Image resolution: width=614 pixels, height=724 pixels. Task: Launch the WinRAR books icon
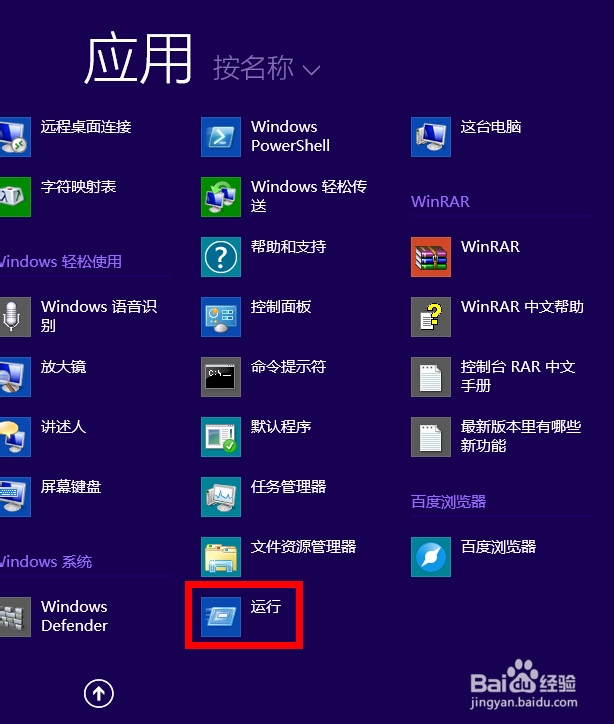click(431, 257)
